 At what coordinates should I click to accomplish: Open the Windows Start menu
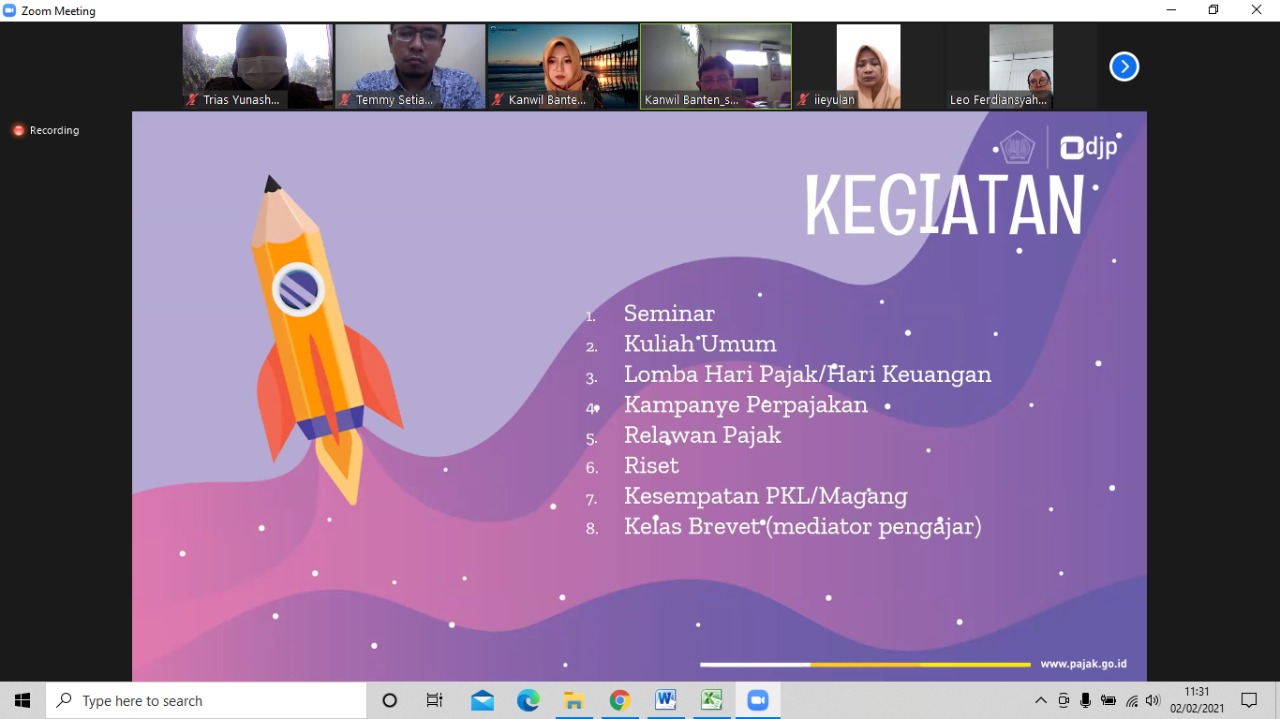[x=22, y=700]
